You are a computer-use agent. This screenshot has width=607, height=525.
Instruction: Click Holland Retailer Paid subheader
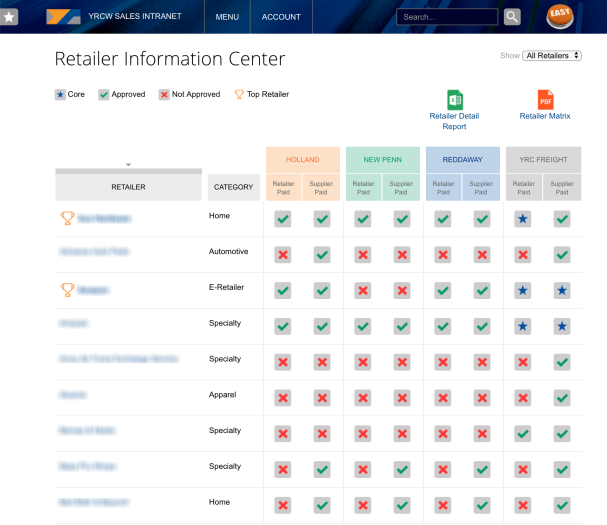point(283,188)
